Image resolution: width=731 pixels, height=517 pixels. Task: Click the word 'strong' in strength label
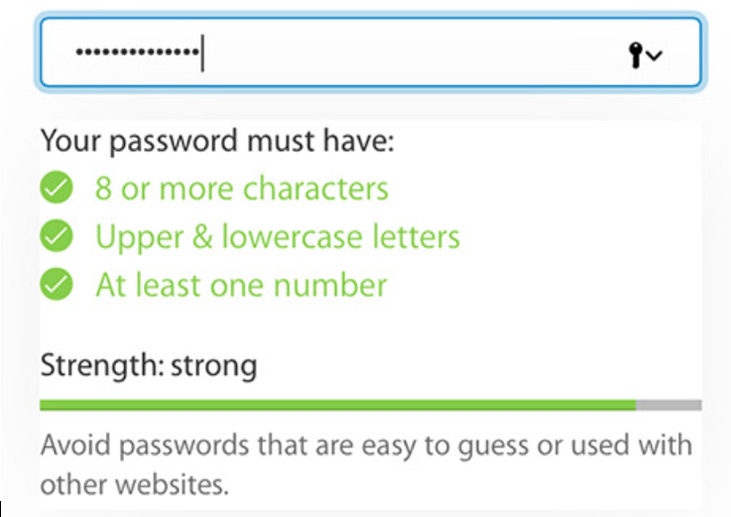click(x=214, y=365)
